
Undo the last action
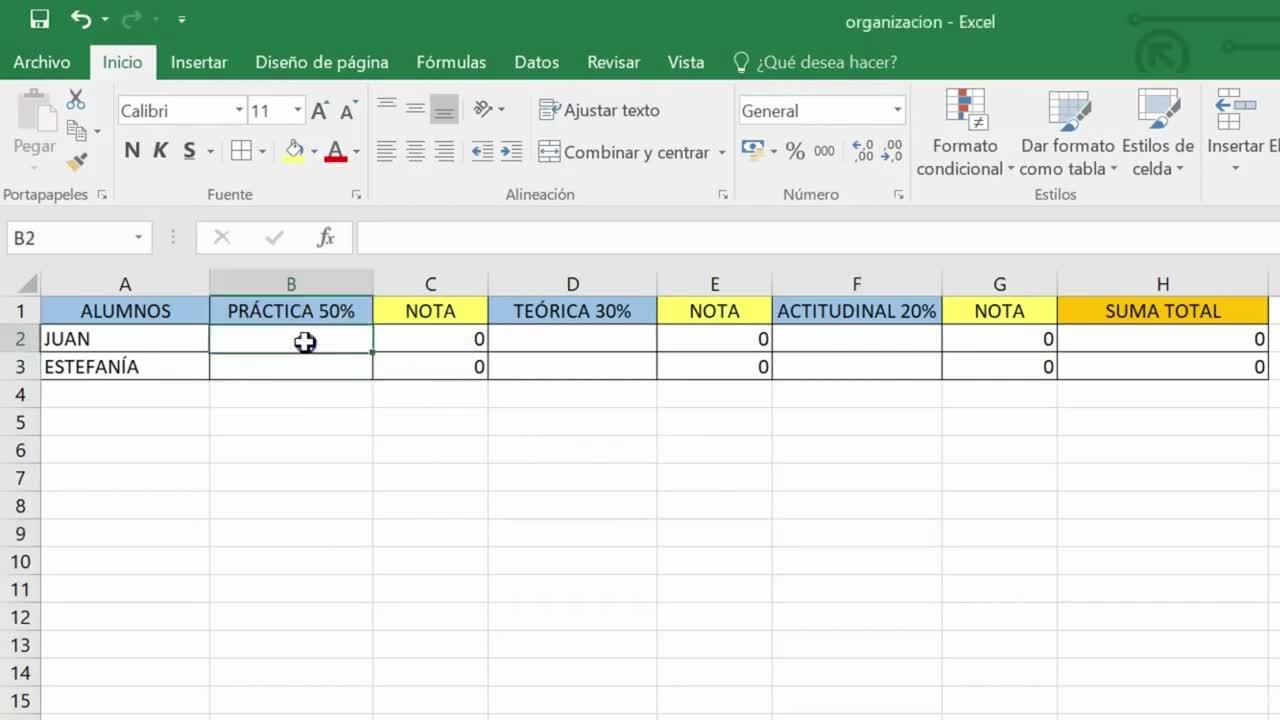pos(81,19)
